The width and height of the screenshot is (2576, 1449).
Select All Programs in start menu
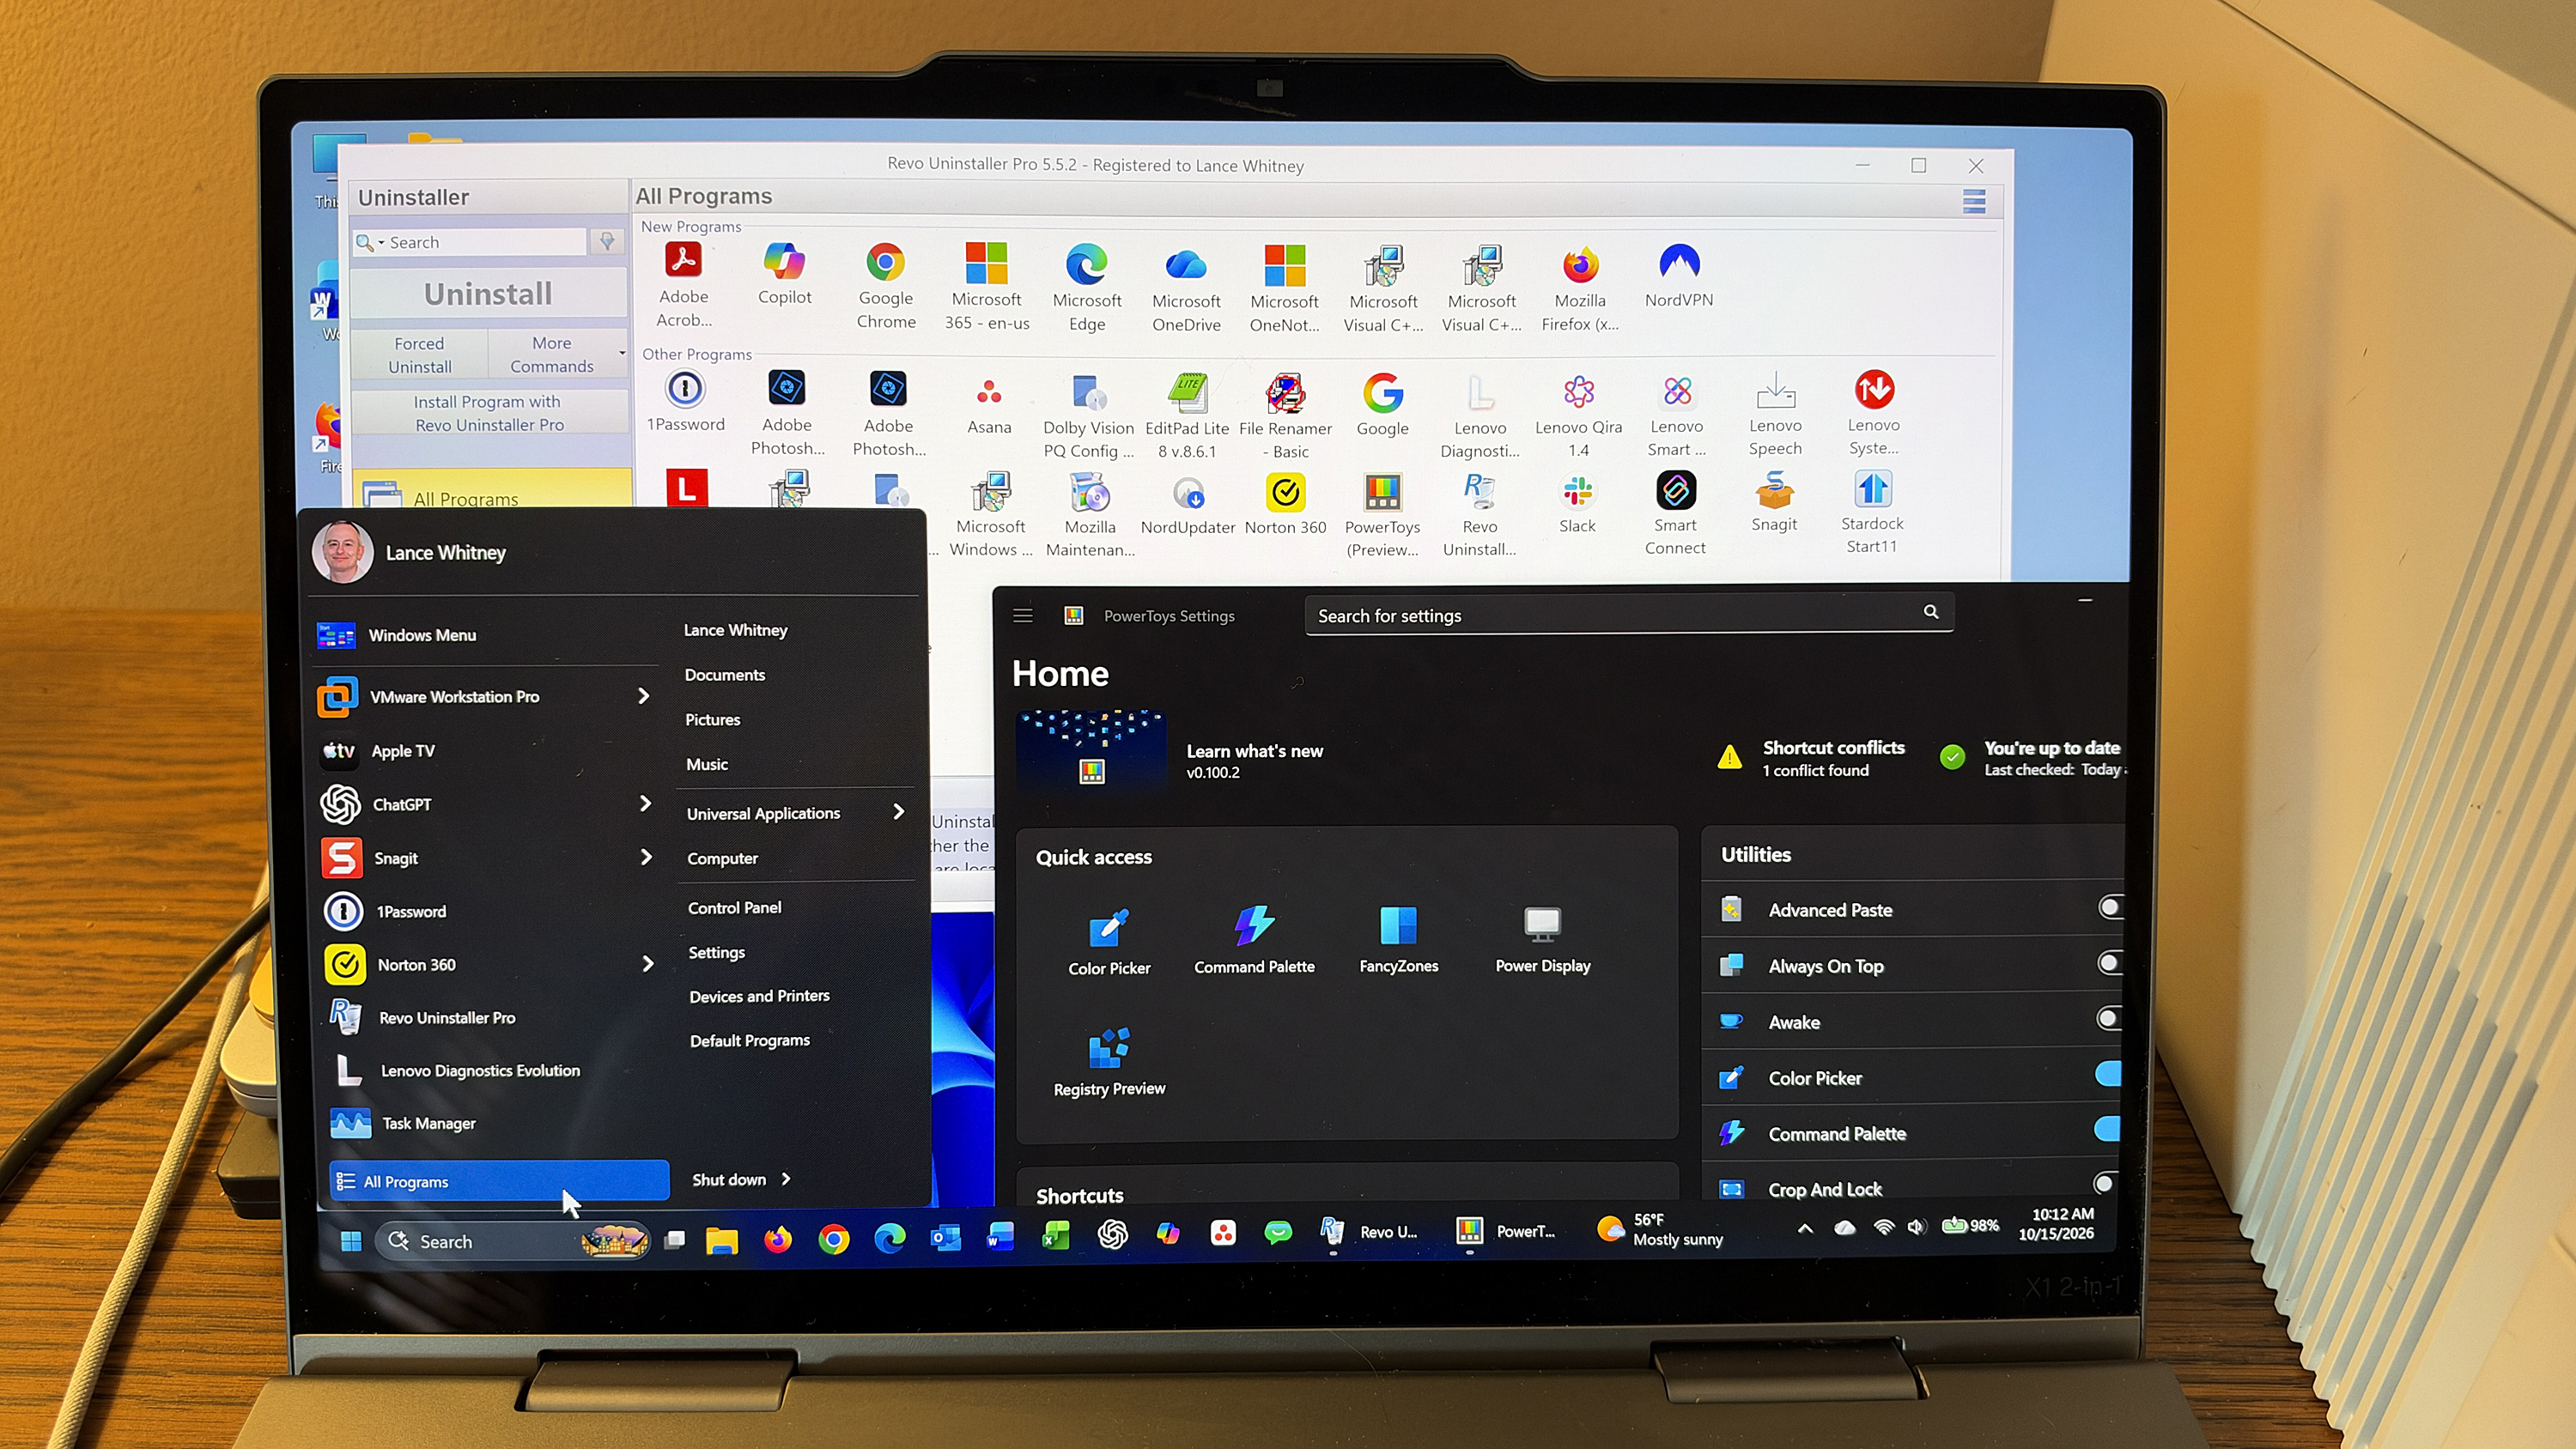(499, 1181)
